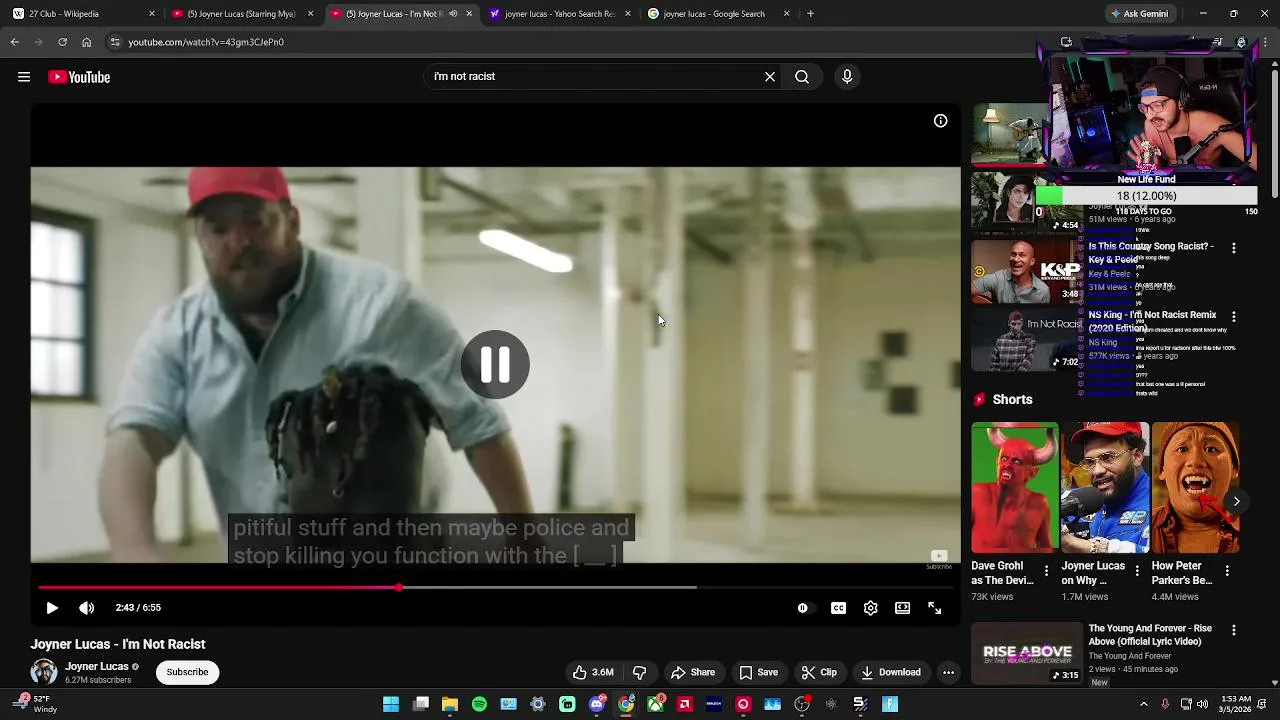Click the address bar URL
The image size is (1280, 720).
pyautogui.click(x=206, y=42)
